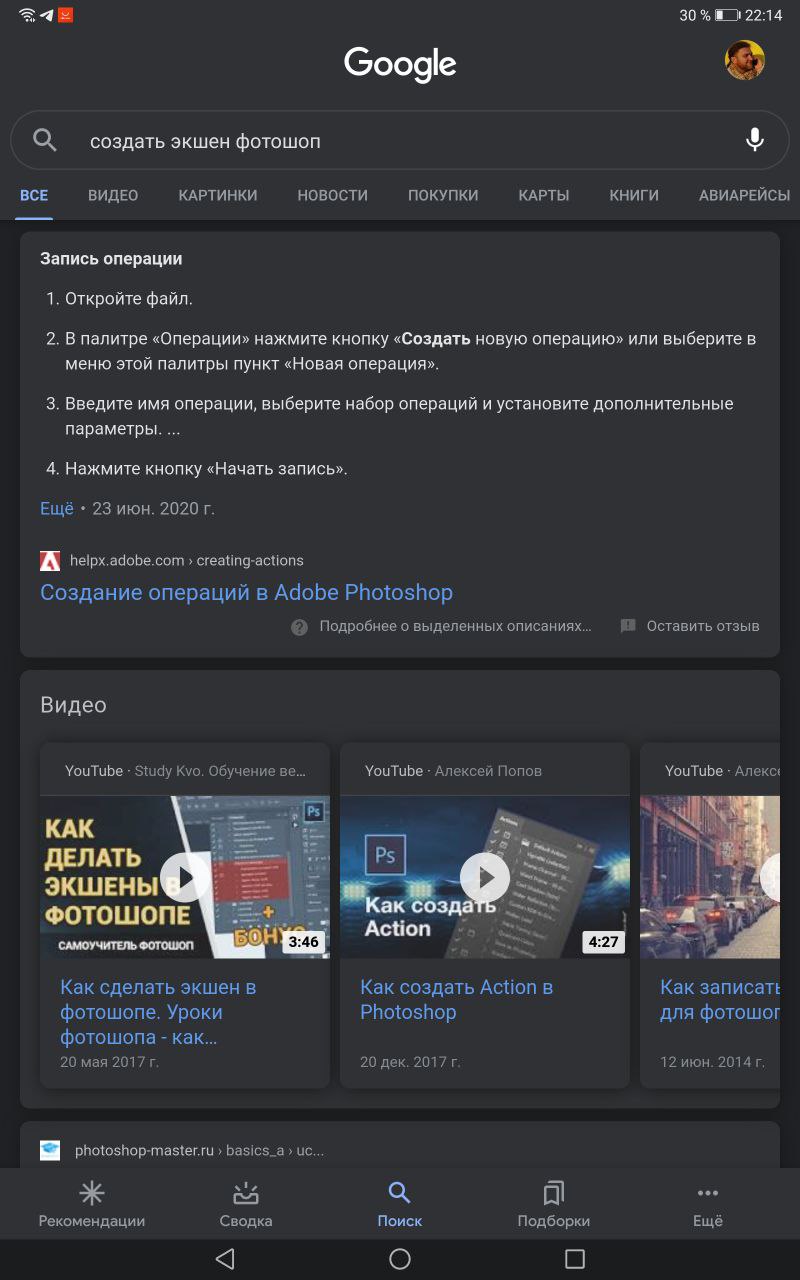The height and width of the screenshot is (1280, 800).
Task: Tap the magnifier icon in search bar
Action: 45,140
